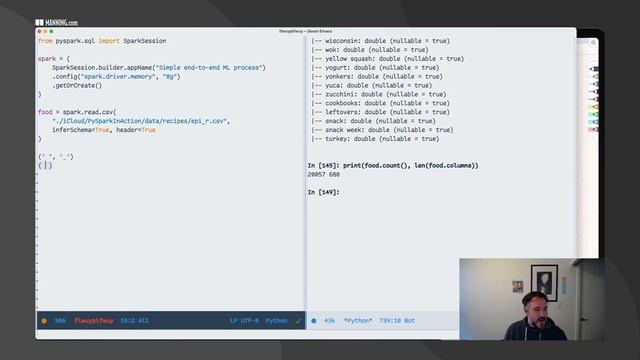Click the 'food = spark.read.csv(' line

click(77, 112)
